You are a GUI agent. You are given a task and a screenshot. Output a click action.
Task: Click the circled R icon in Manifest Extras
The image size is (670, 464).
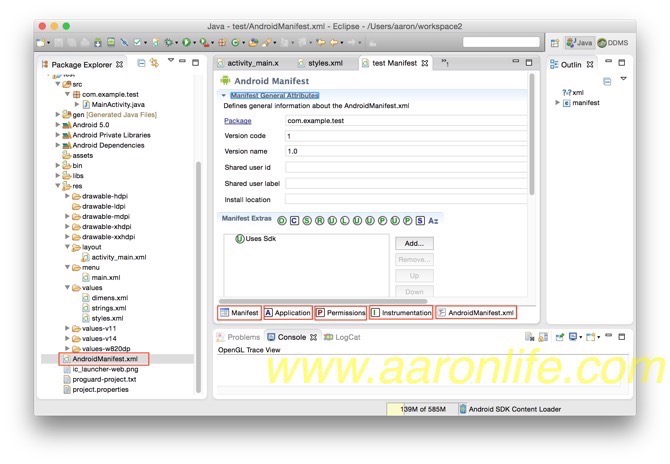(x=320, y=220)
